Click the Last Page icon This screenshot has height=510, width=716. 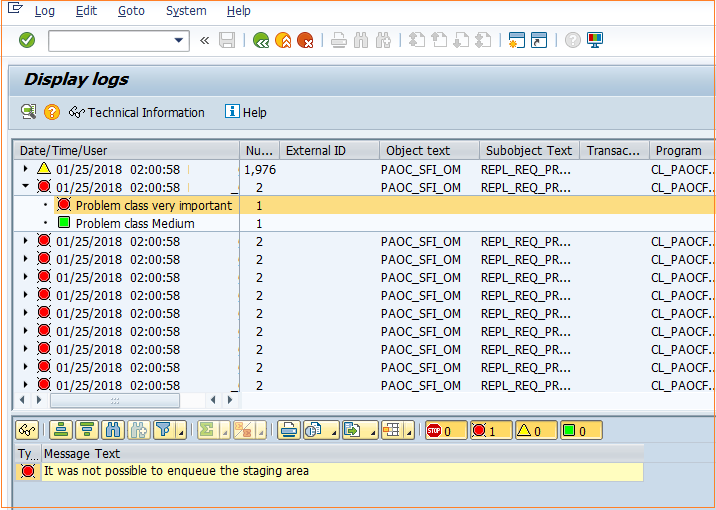[x=483, y=40]
